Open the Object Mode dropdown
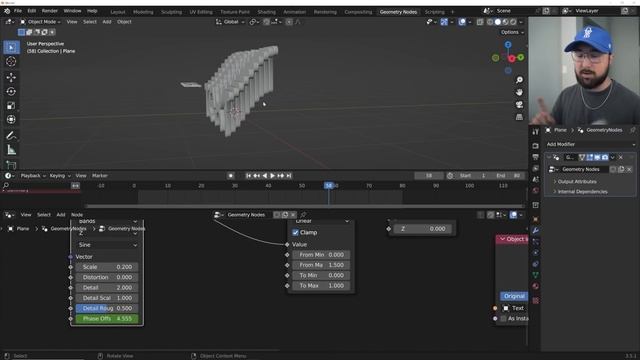This screenshot has height=360, width=640. (x=40, y=22)
